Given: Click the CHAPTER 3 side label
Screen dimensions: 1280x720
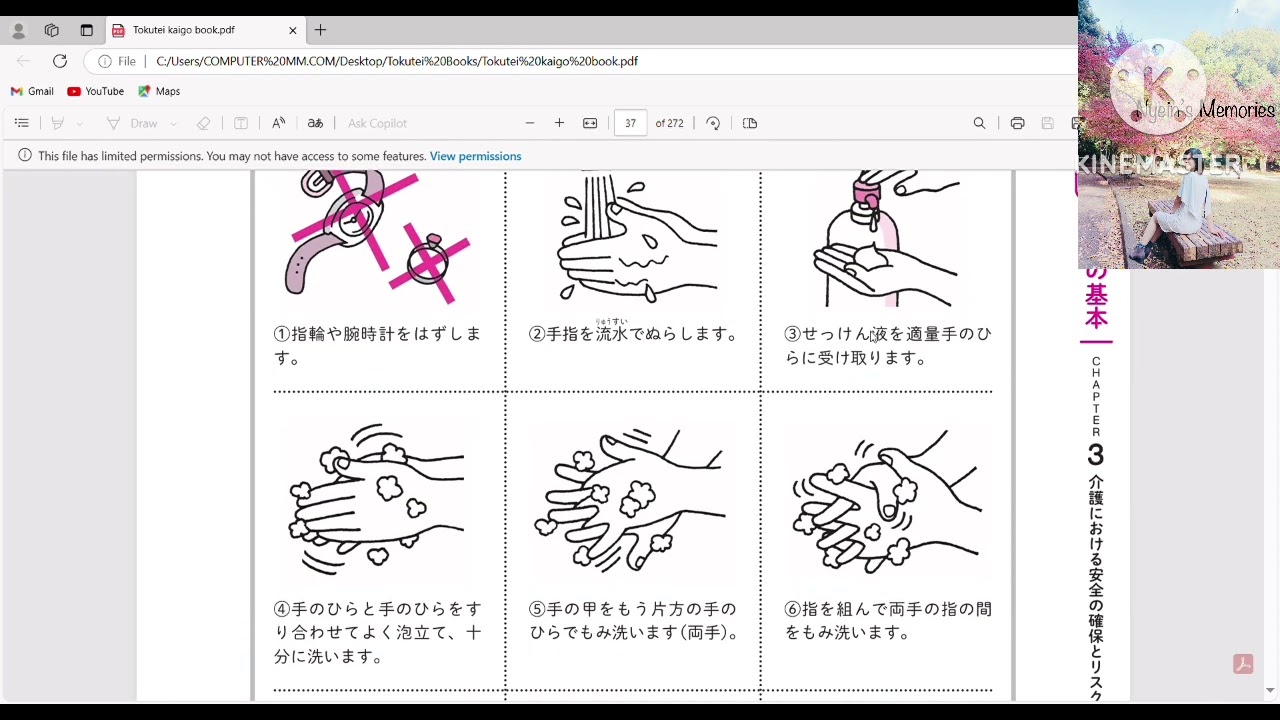Looking at the screenshot, I should coord(1096,410).
